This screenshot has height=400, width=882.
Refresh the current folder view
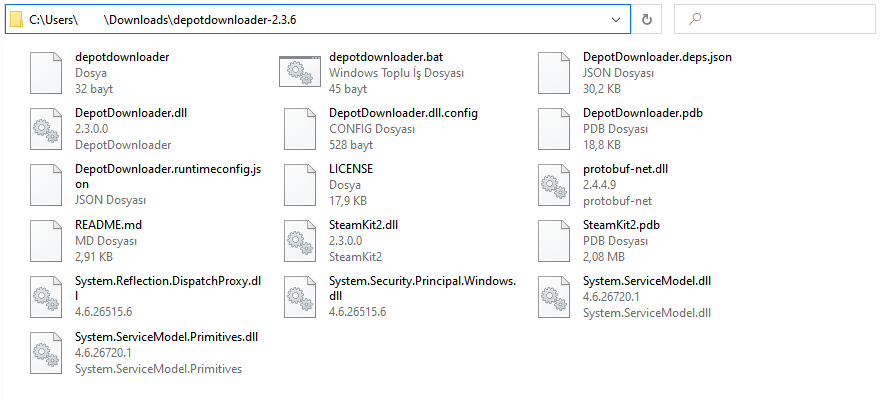point(647,19)
